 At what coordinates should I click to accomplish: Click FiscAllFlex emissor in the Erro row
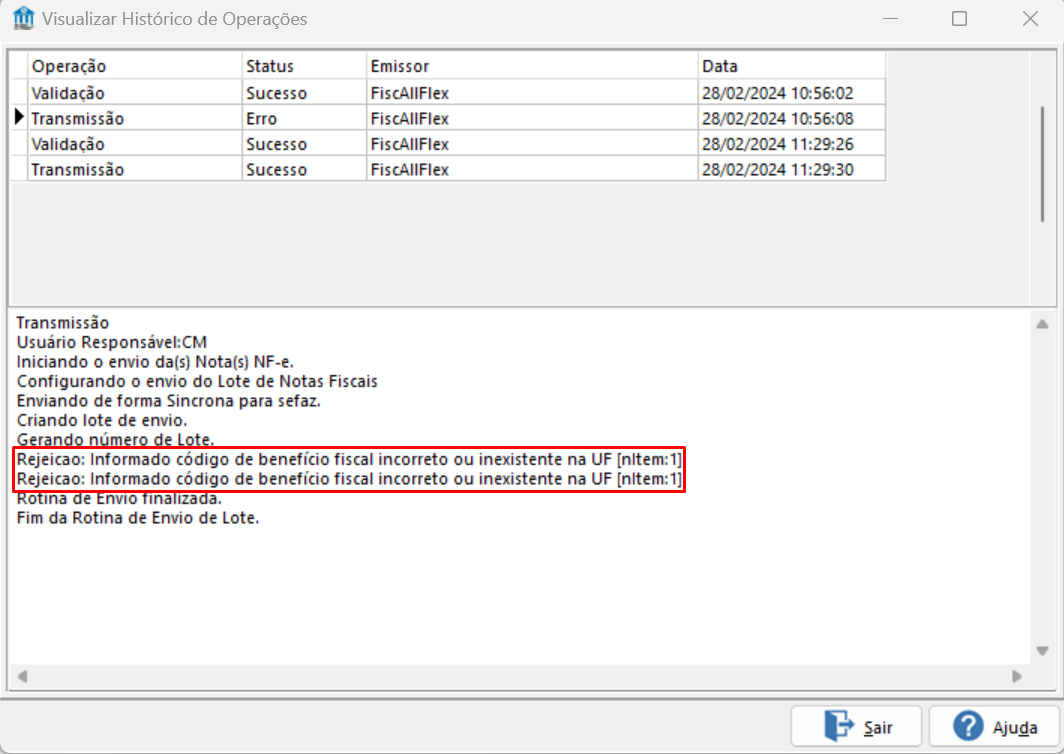[x=532, y=118]
